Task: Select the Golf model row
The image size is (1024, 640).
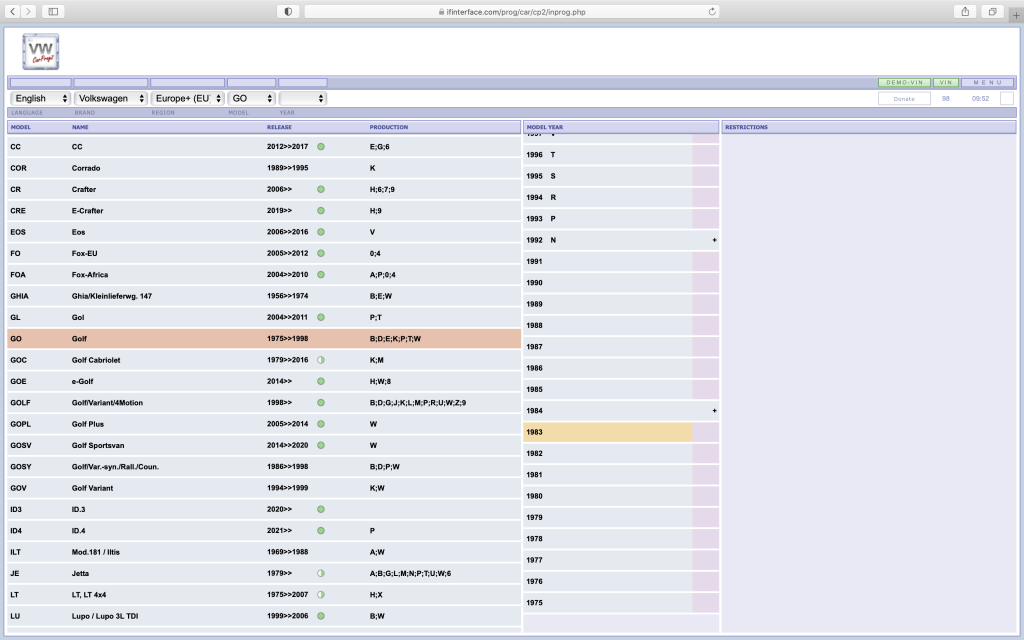Action: tap(264, 339)
